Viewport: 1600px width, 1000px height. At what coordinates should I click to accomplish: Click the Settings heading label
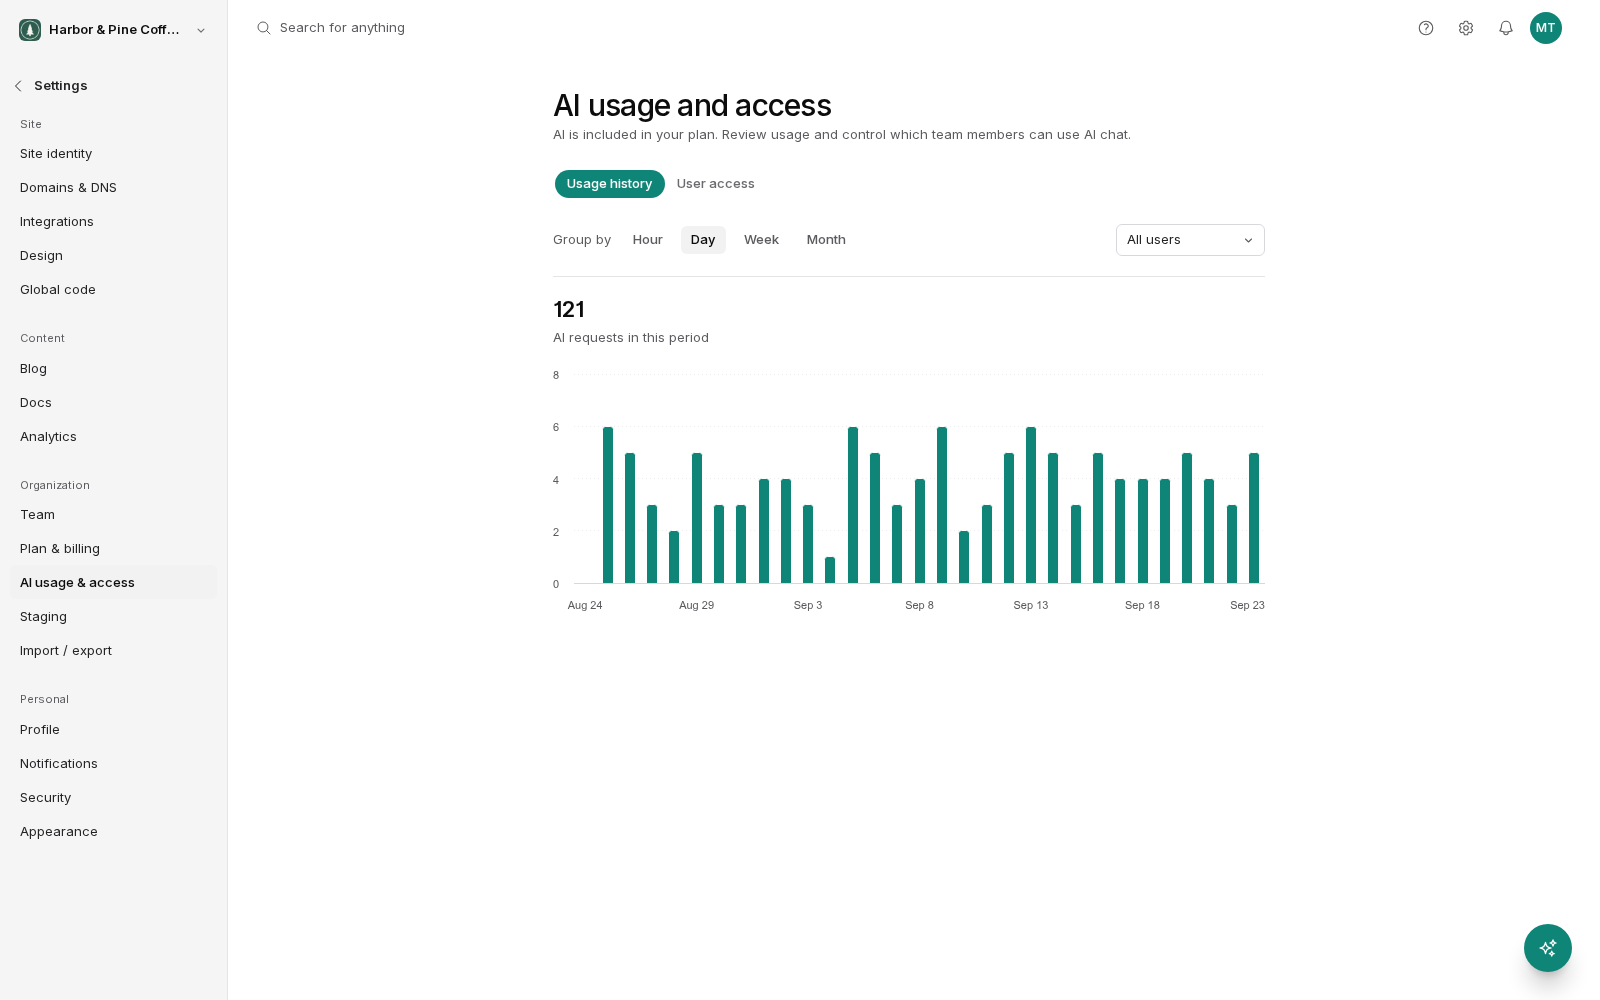pos(61,86)
